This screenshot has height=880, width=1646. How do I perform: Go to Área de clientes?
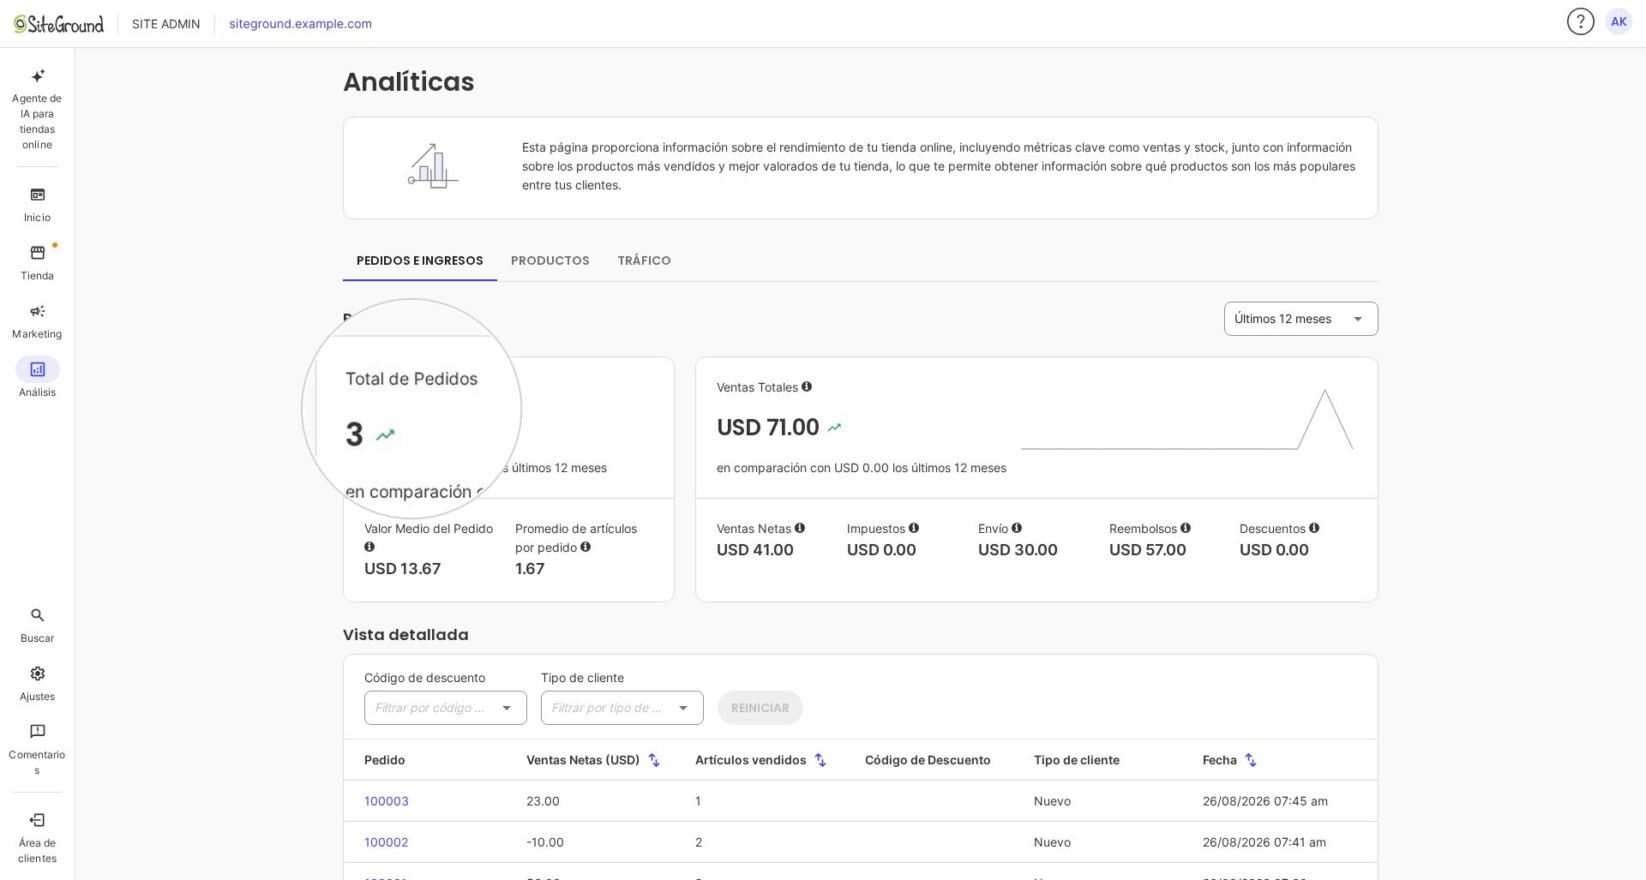pos(37,837)
